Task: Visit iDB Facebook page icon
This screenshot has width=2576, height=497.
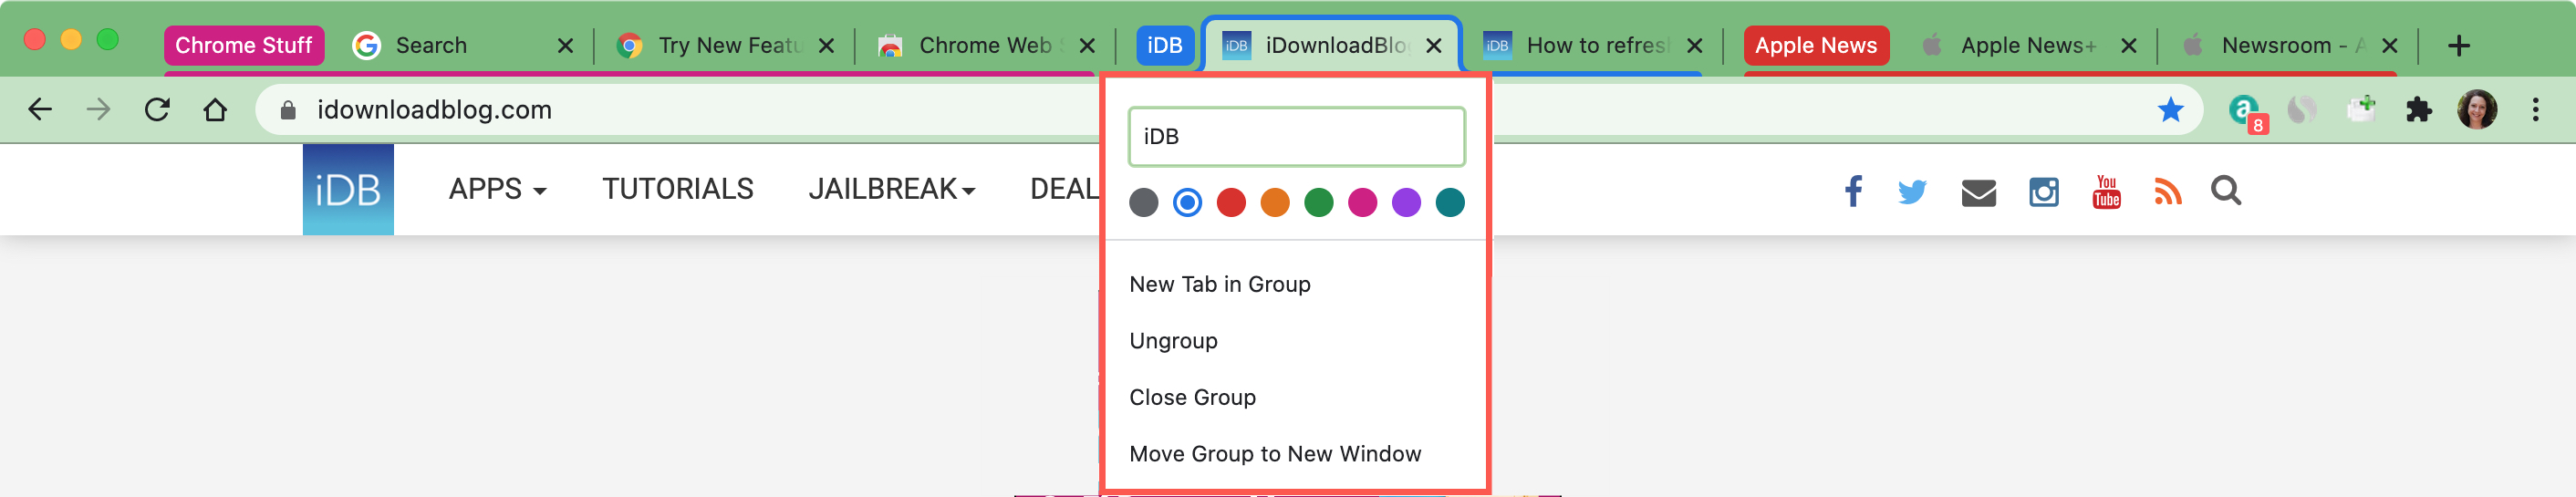Action: (x=1853, y=190)
